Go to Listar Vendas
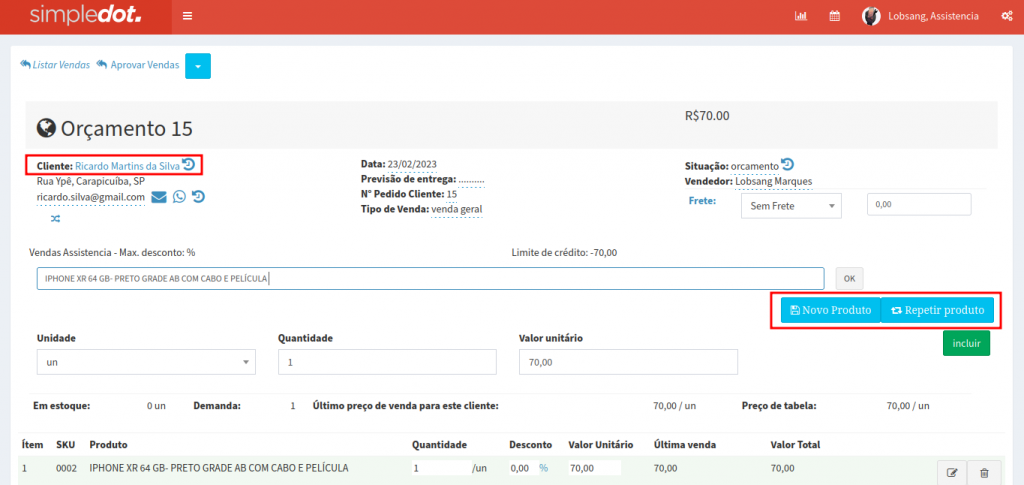The width and height of the screenshot is (1024, 485). tap(55, 65)
